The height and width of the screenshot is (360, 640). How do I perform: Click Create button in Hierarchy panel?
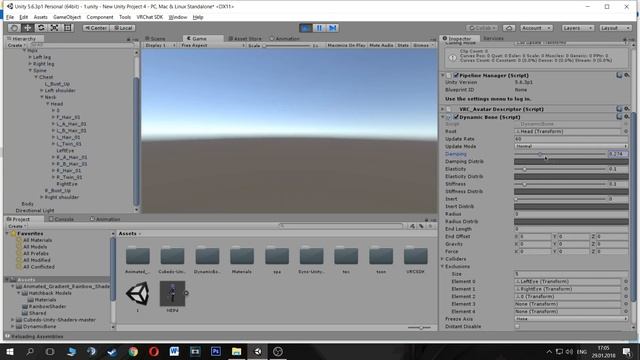click(16, 45)
